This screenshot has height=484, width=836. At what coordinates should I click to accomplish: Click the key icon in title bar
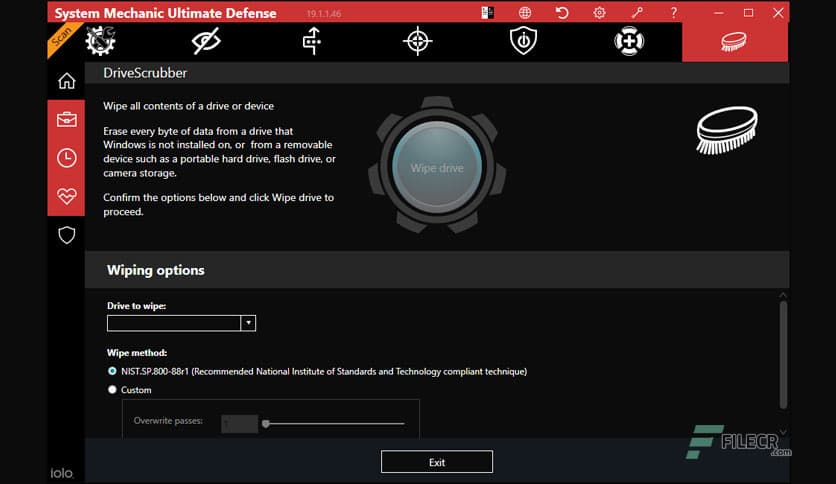(x=637, y=12)
